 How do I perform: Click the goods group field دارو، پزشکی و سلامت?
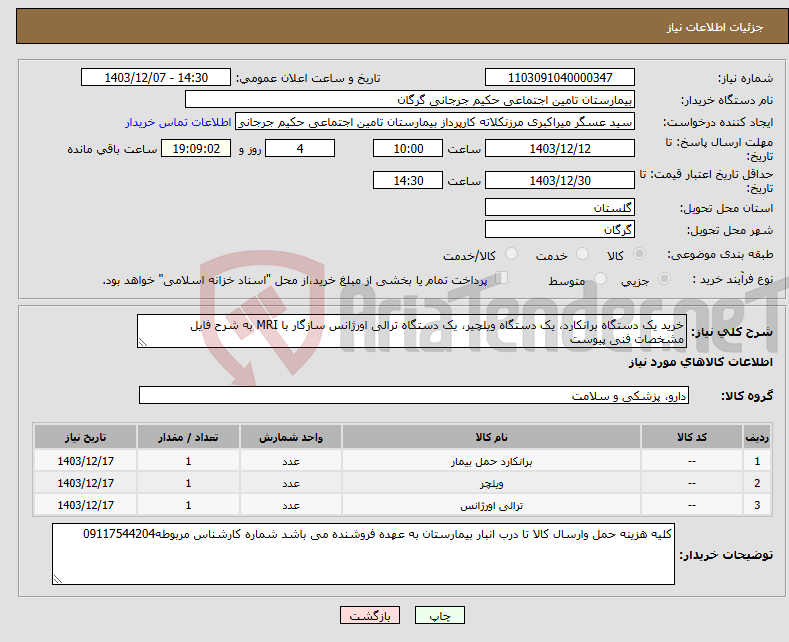click(414, 395)
